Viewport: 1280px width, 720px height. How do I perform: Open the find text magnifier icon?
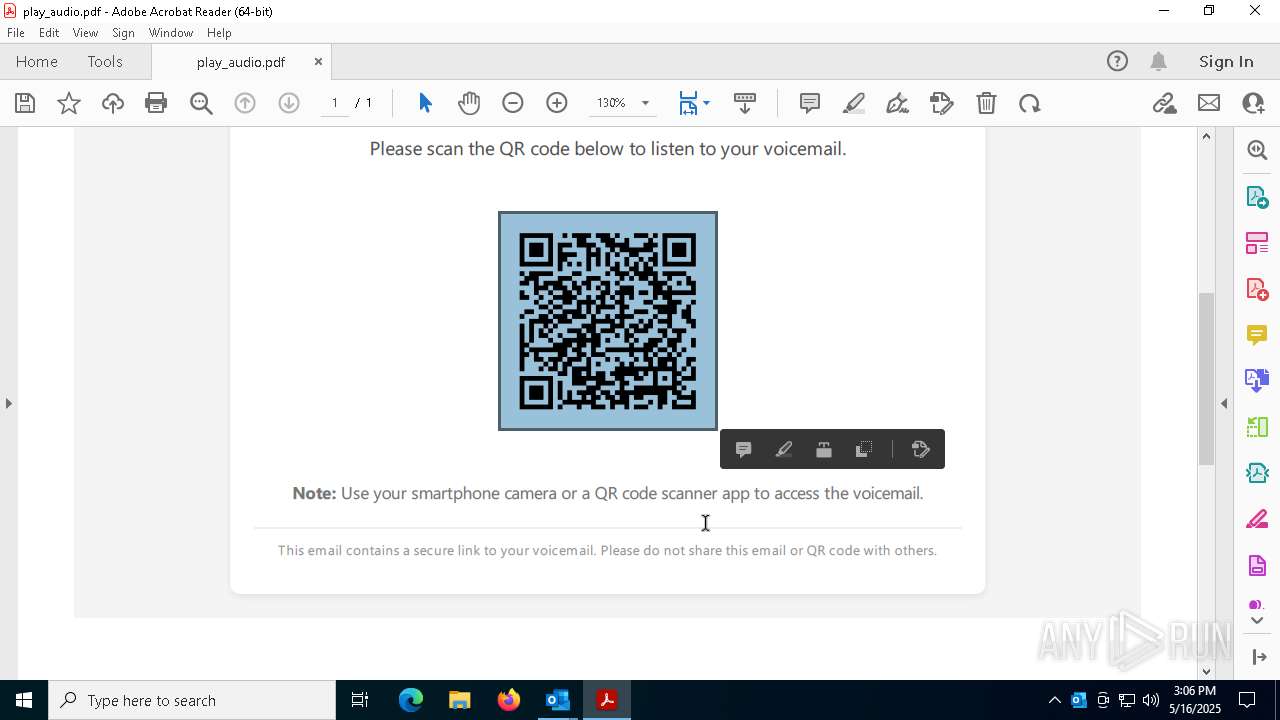tap(201, 103)
